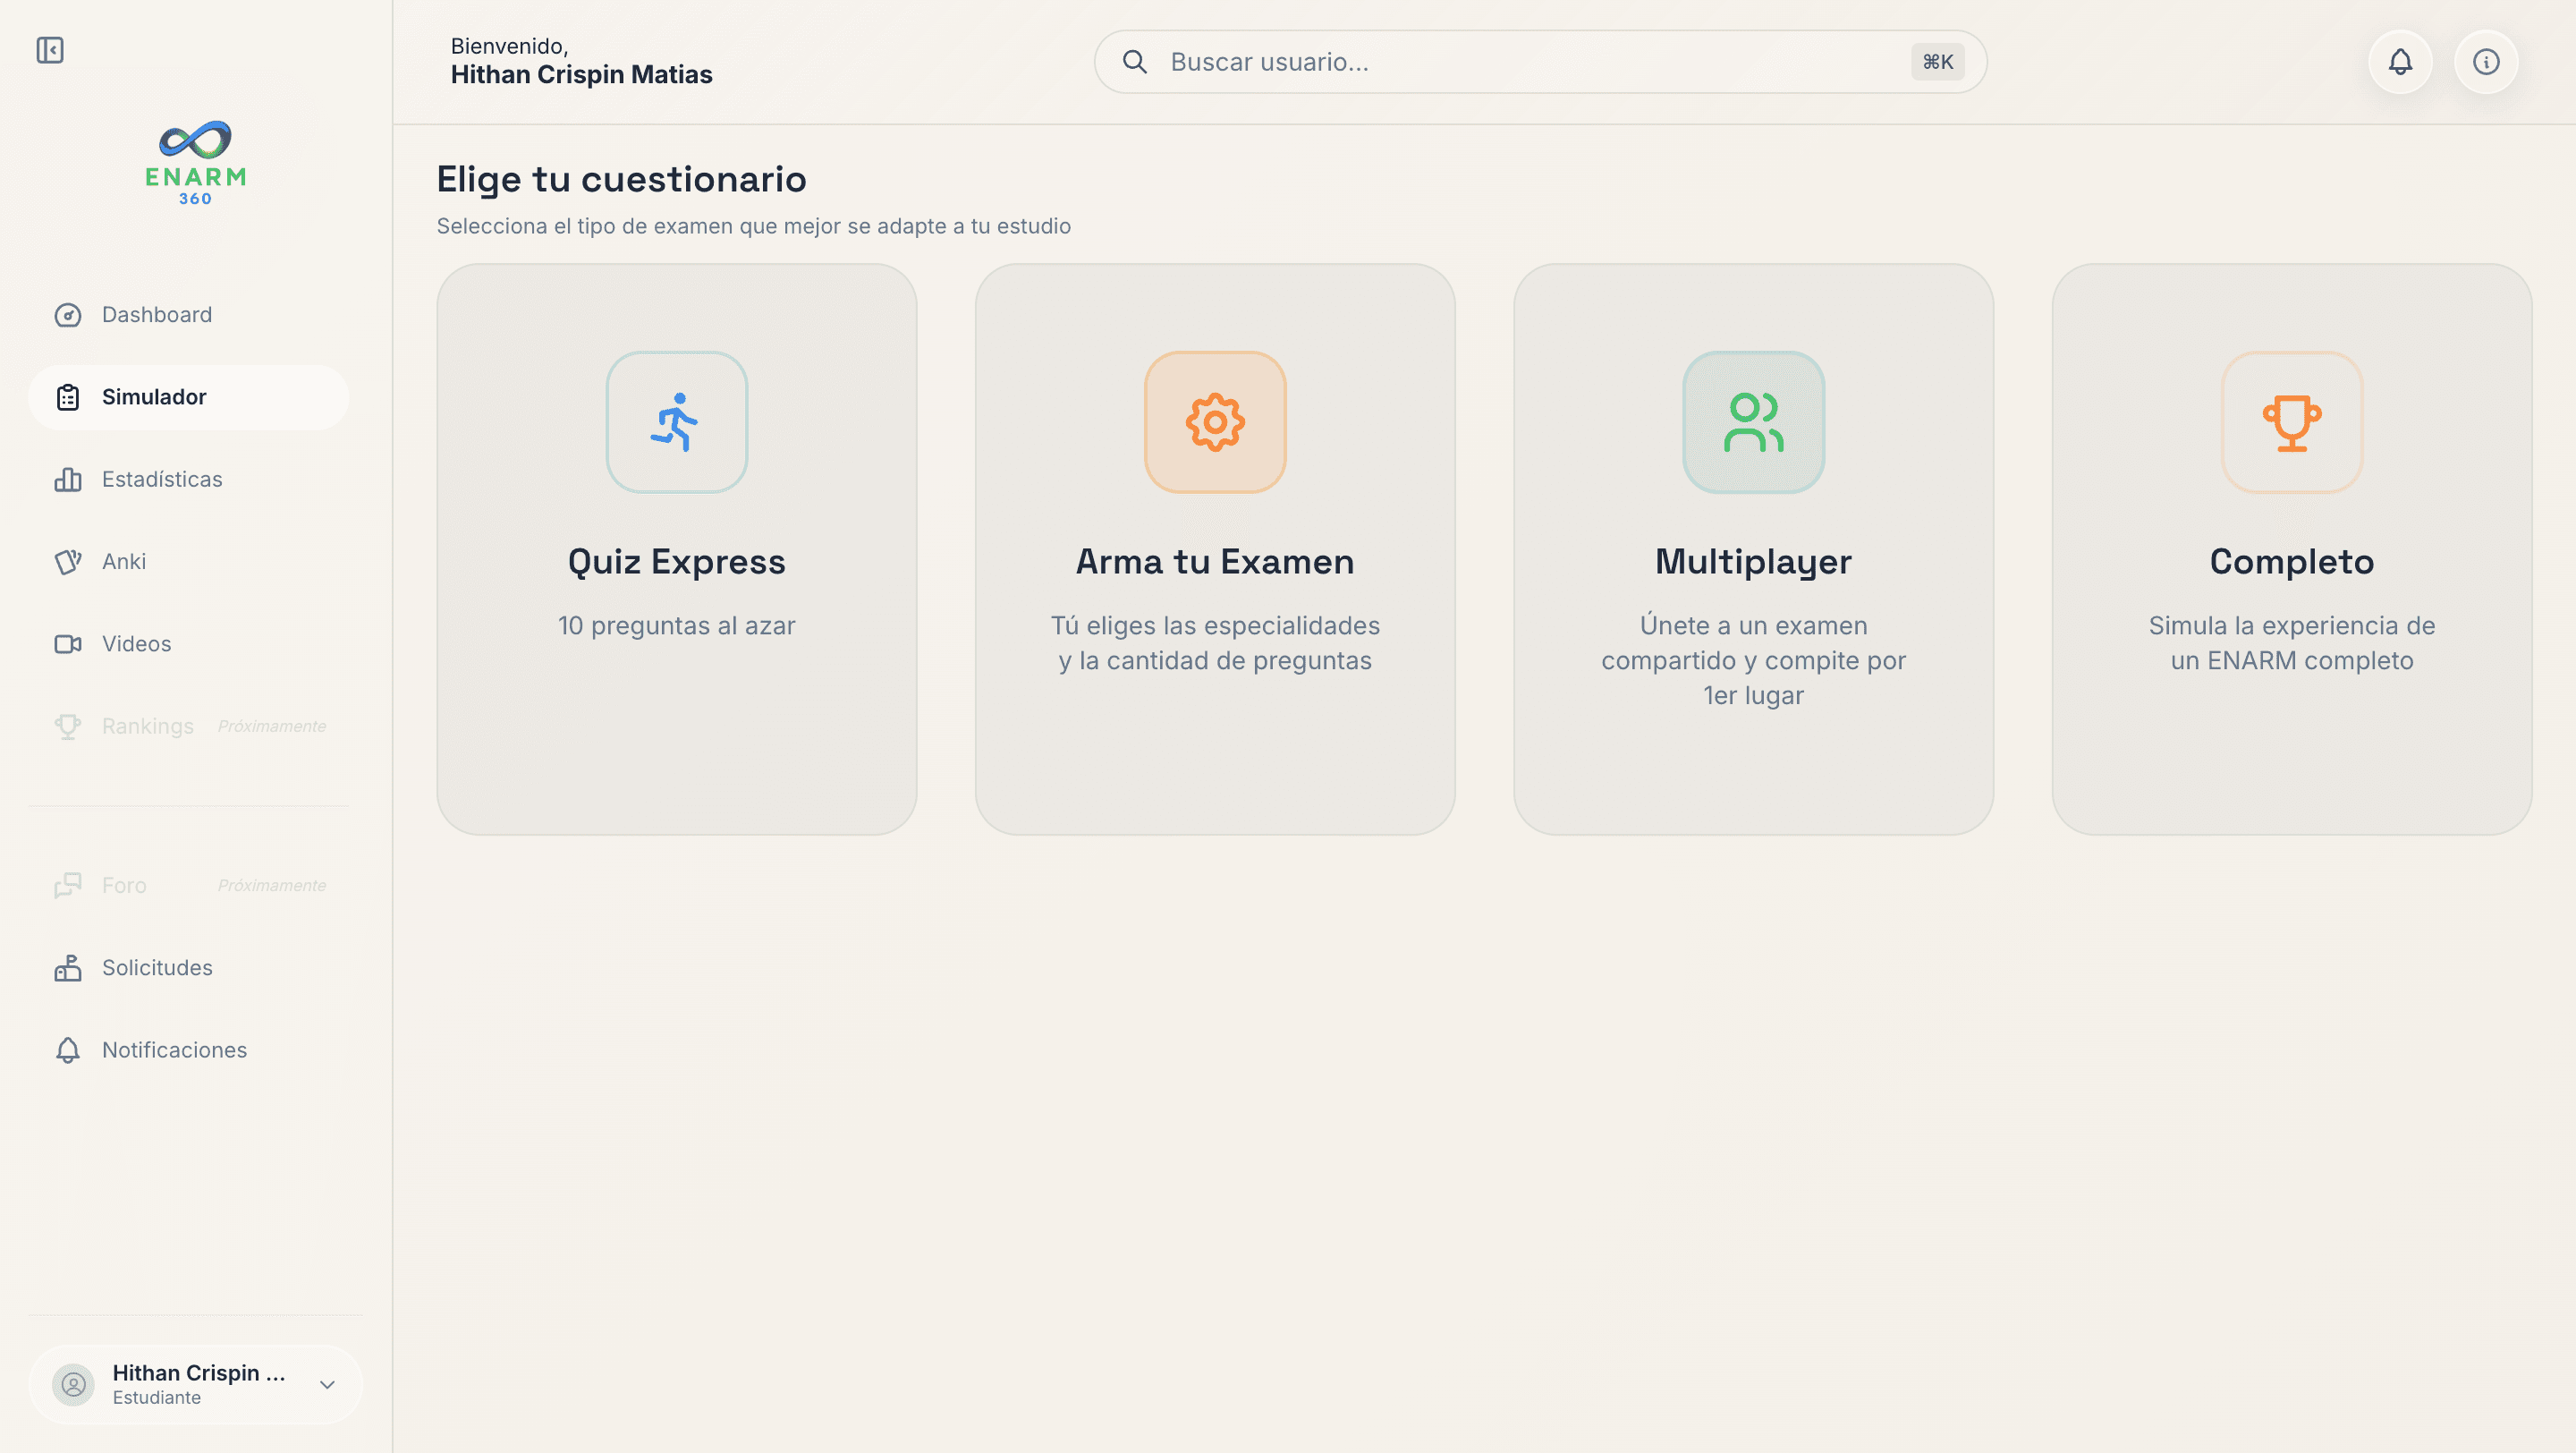The image size is (2576, 1453).
Task: Click the Simulador clipboard icon
Action: [x=68, y=397]
